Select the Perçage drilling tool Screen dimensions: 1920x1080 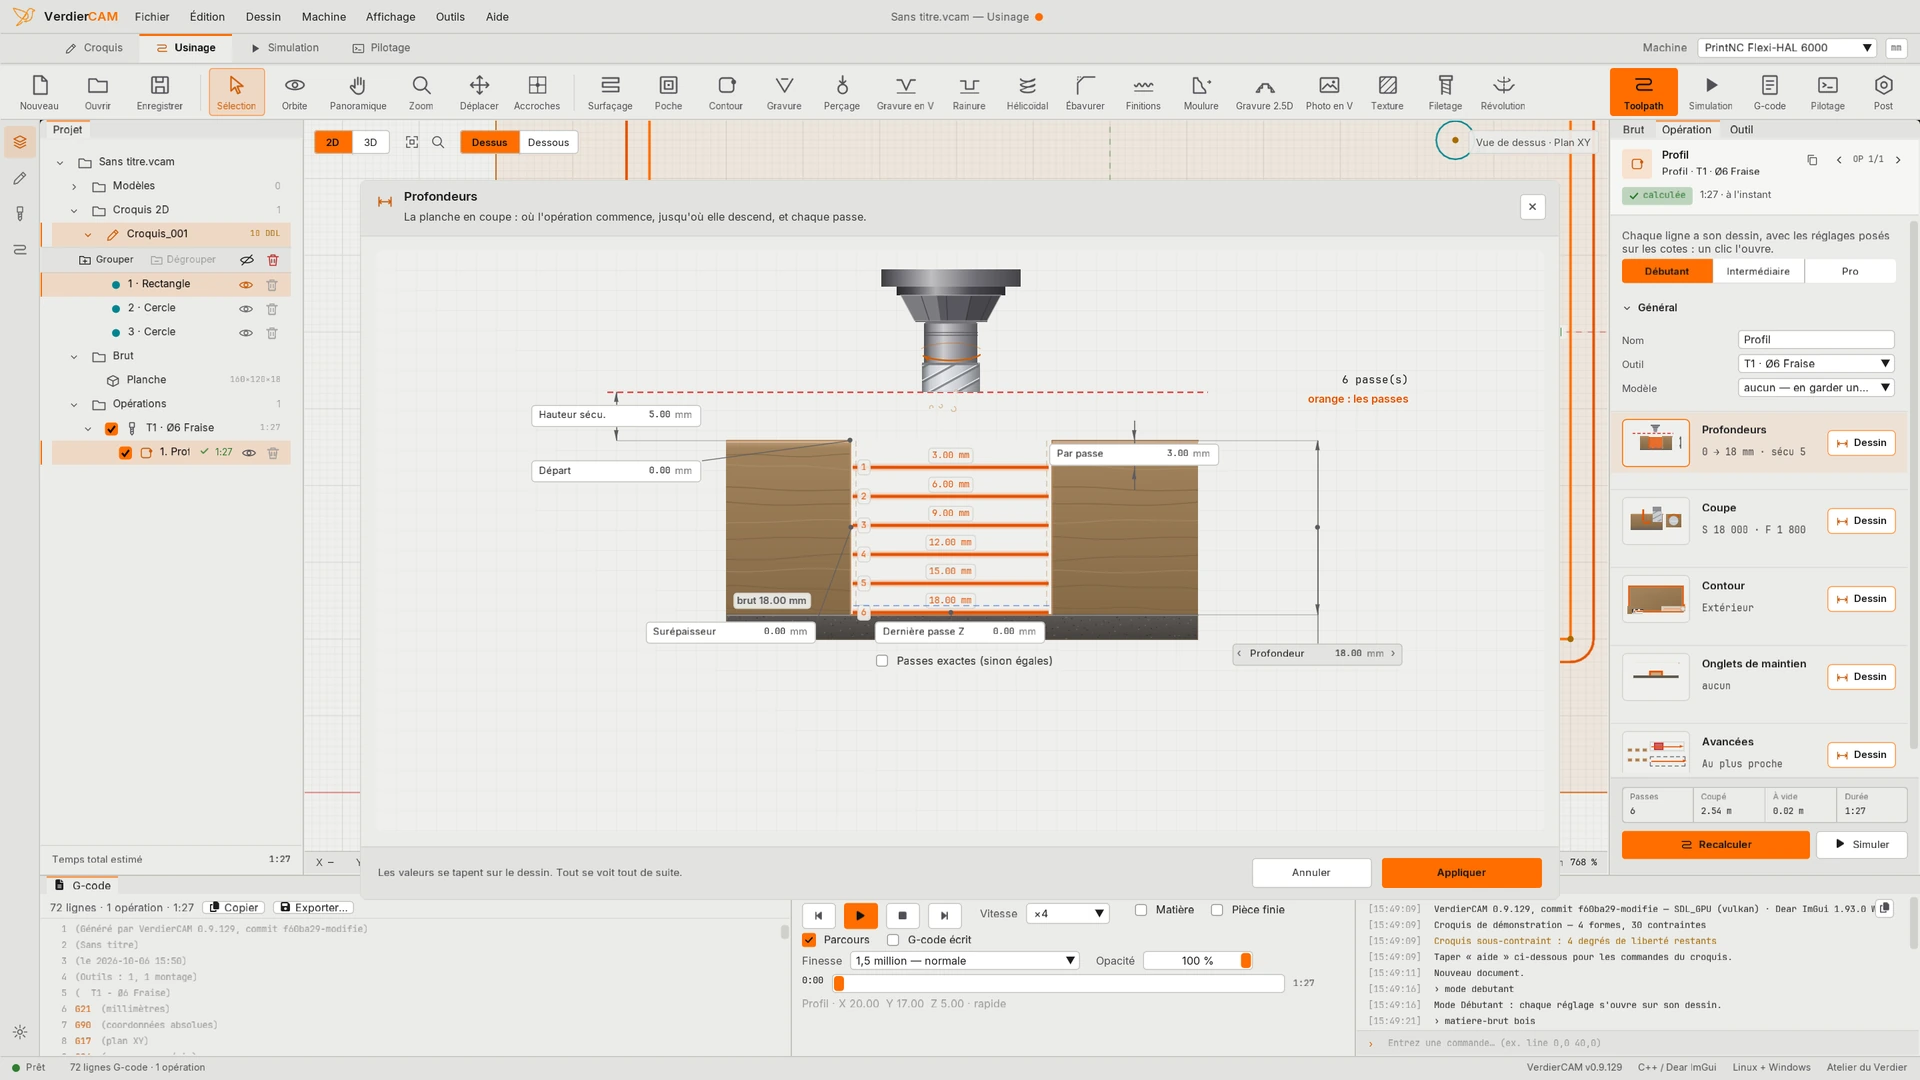pos(841,92)
